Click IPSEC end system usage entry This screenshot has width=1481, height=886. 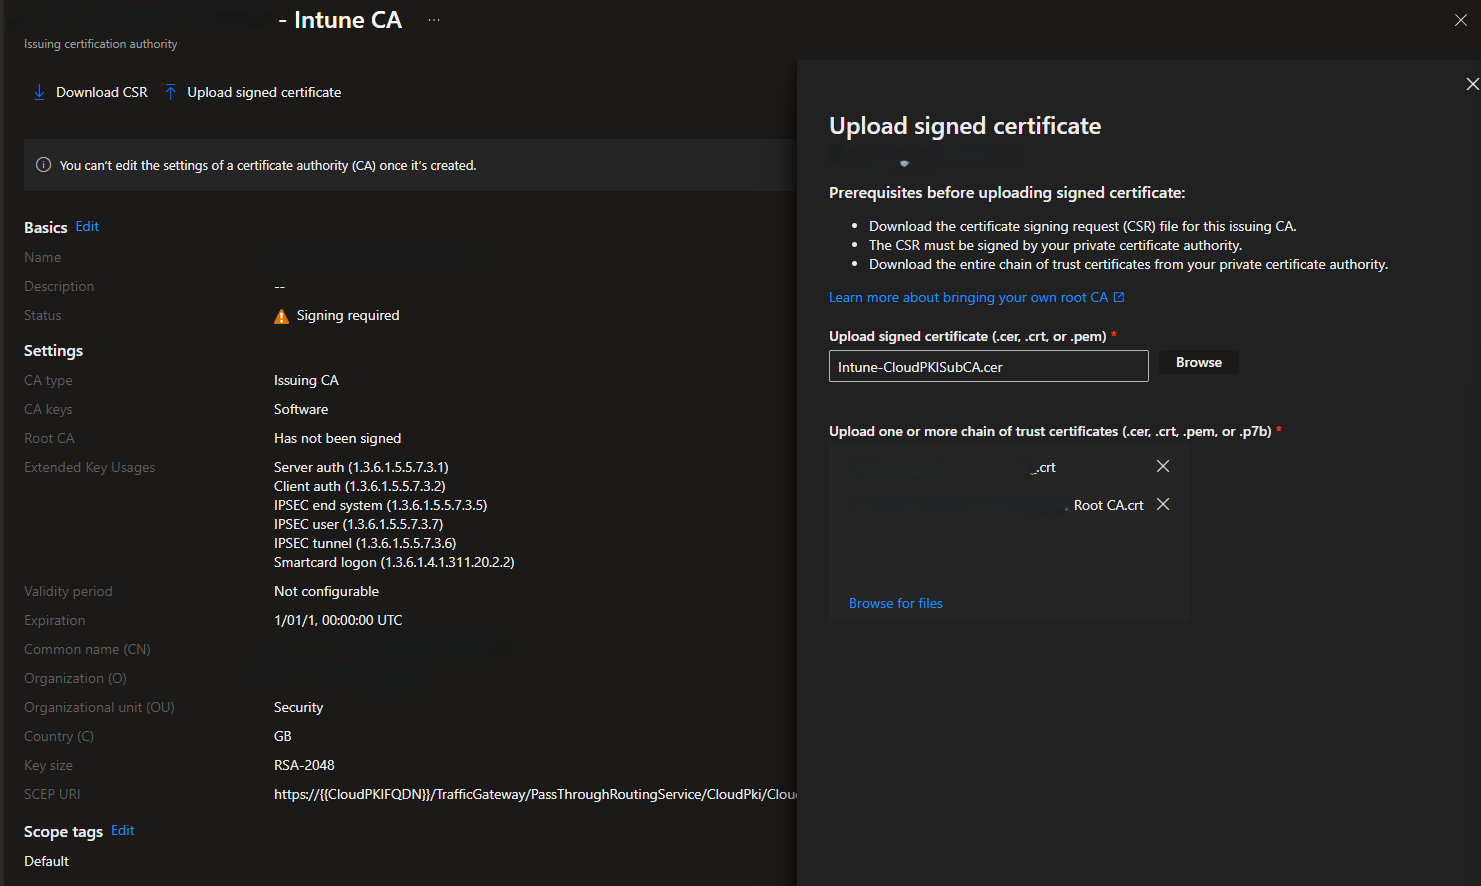(381, 505)
